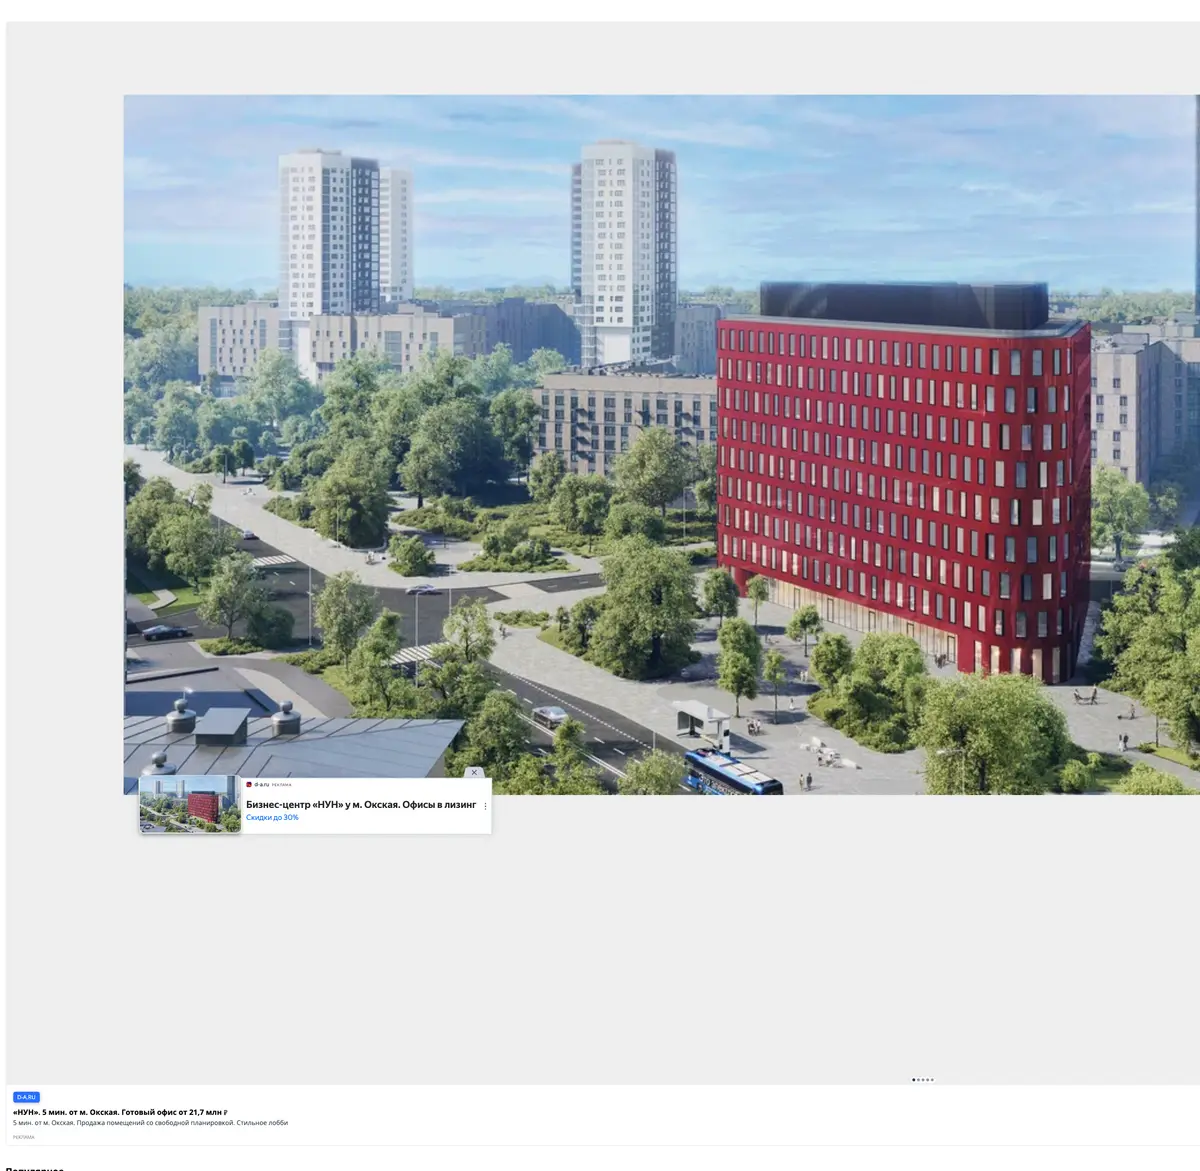1200x1171 pixels.
Task: Select the second carousel indicator dot
Action: point(919,1080)
